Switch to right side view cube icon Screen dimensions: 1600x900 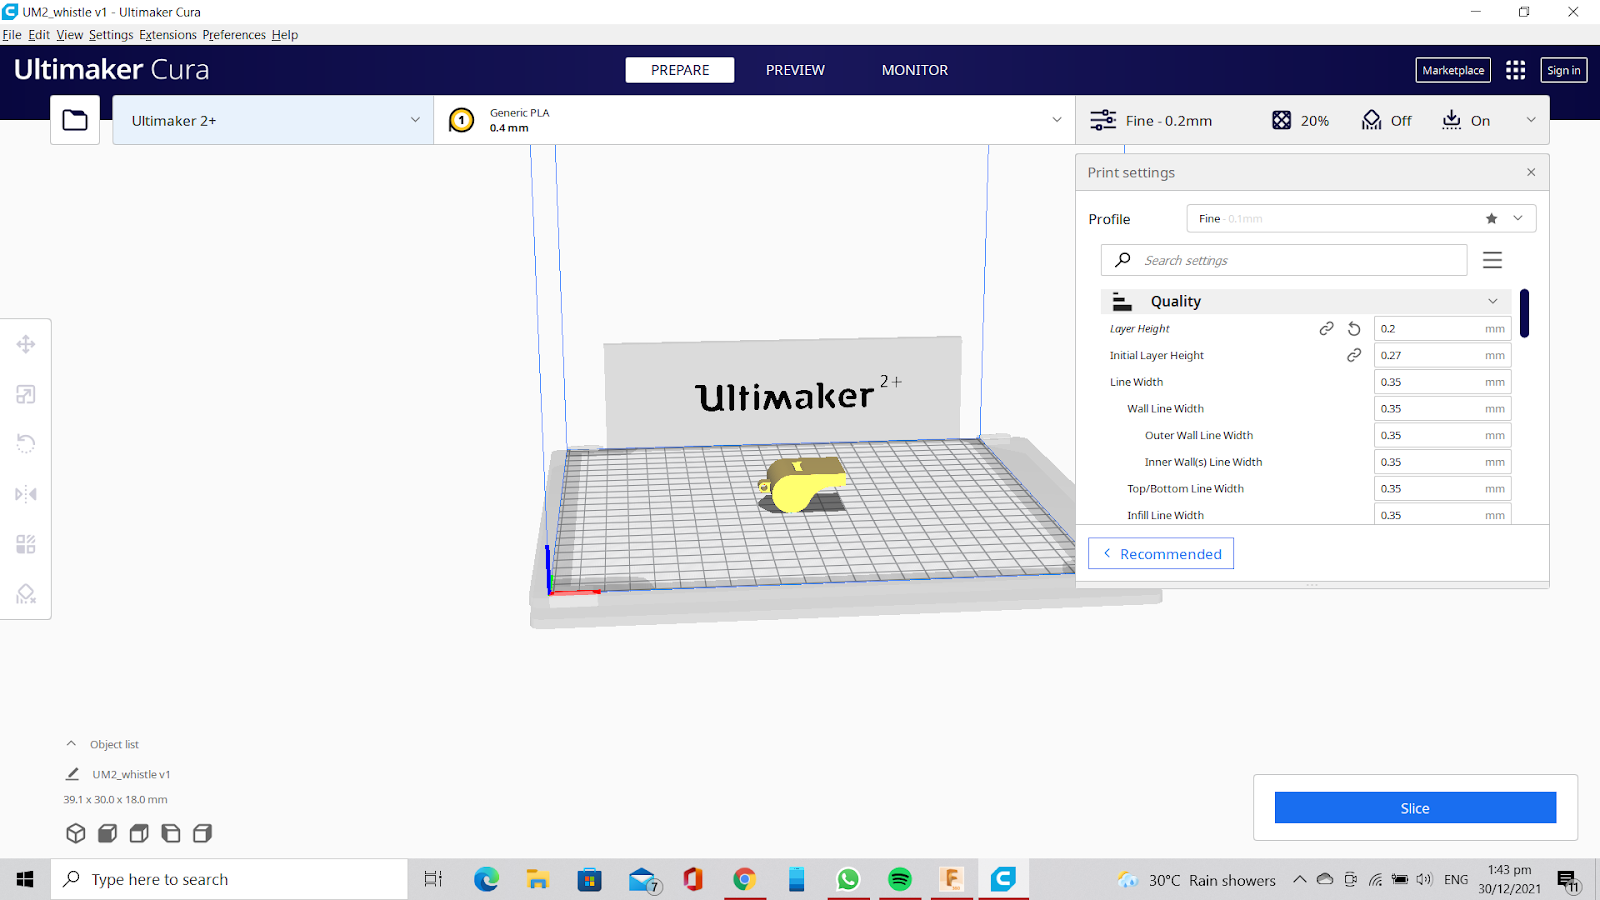[x=203, y=833]
